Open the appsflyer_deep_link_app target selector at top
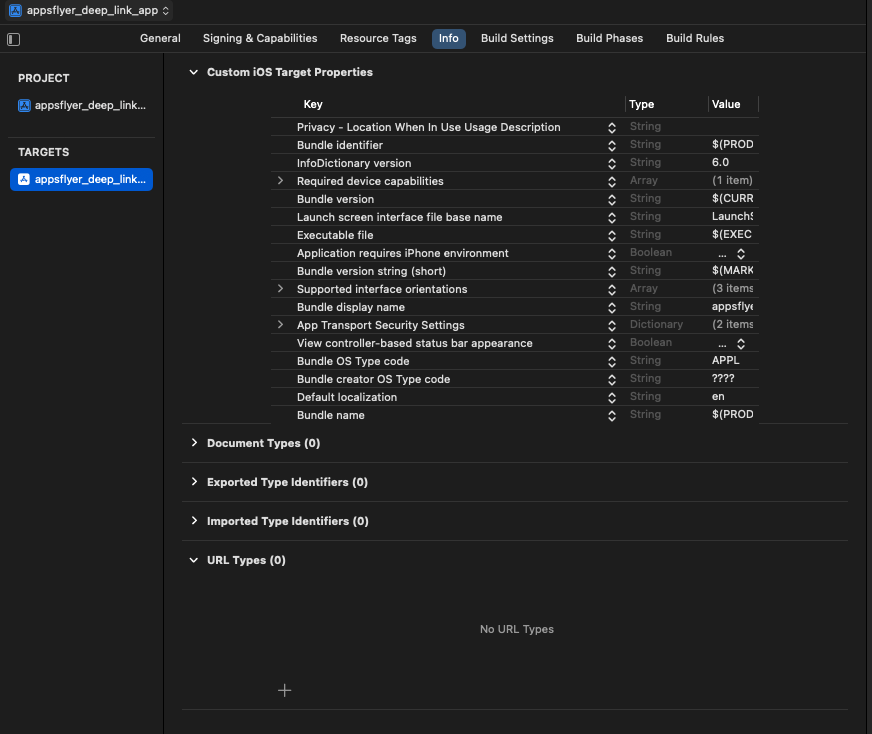 coord(89,11)
